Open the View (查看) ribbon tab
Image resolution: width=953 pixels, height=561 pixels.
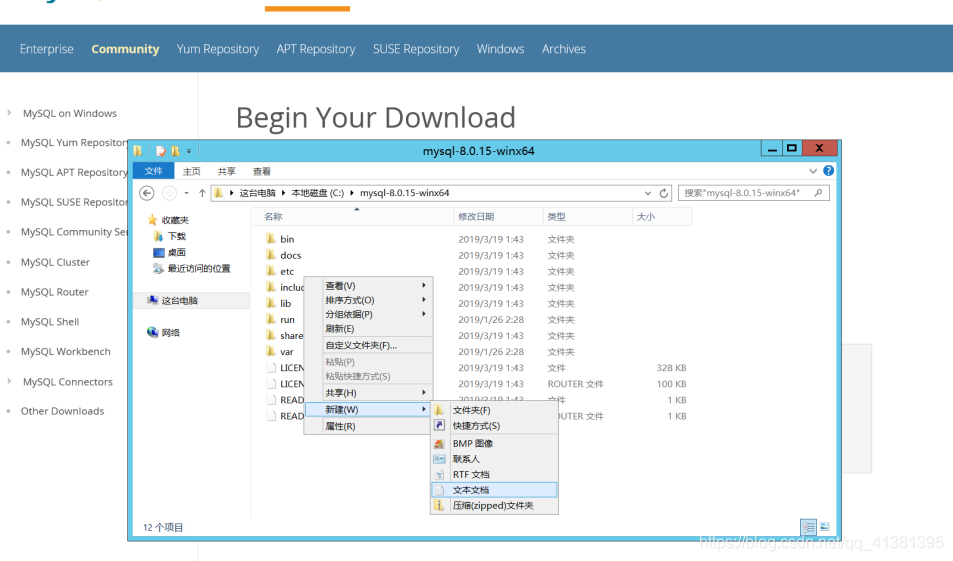click(x=262, y=171)
